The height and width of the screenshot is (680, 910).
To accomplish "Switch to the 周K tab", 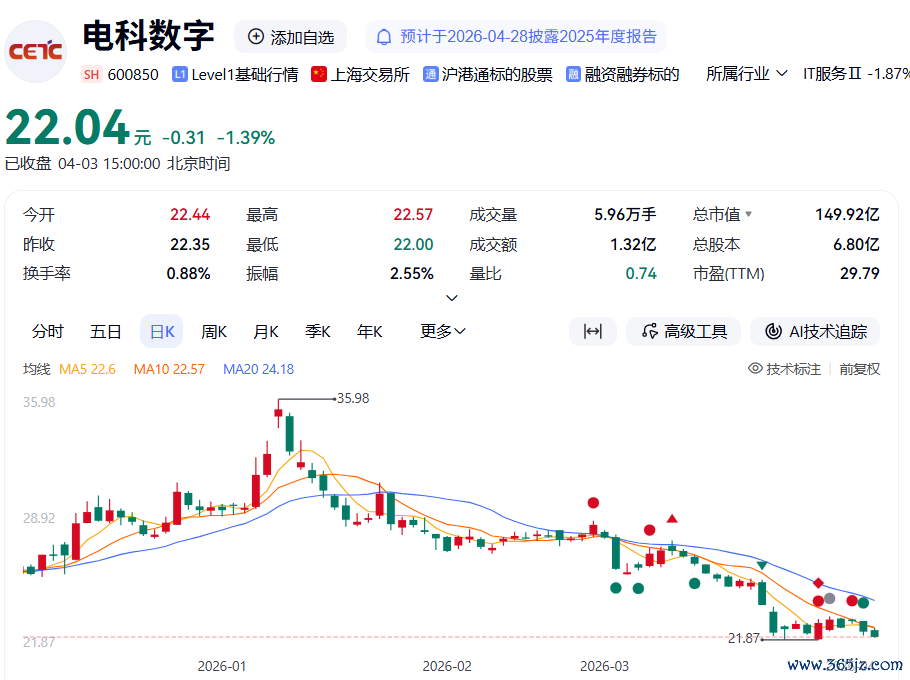I will coord(214,331).
